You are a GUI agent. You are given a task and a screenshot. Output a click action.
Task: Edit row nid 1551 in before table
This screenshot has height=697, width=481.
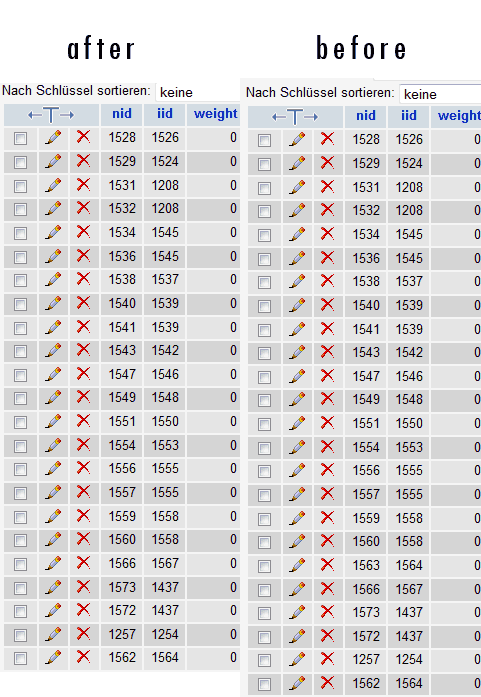(x=297, y=423)
